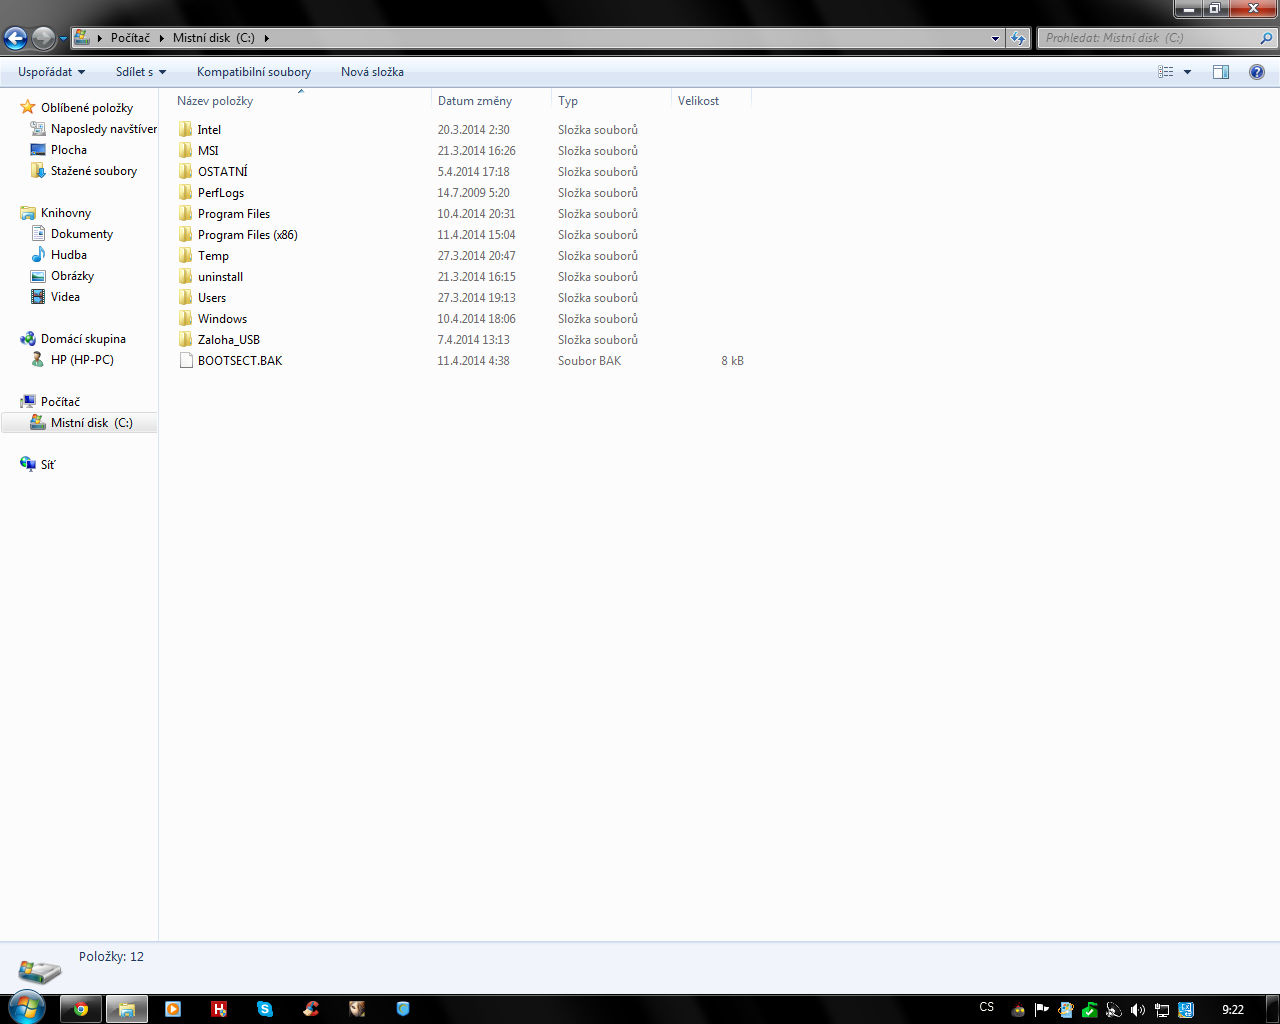The height and width of the screenshot is (1024, 1280).
Task: Select the BOOTSECT.BAK file icon
Action: click(x=186, y=360)
